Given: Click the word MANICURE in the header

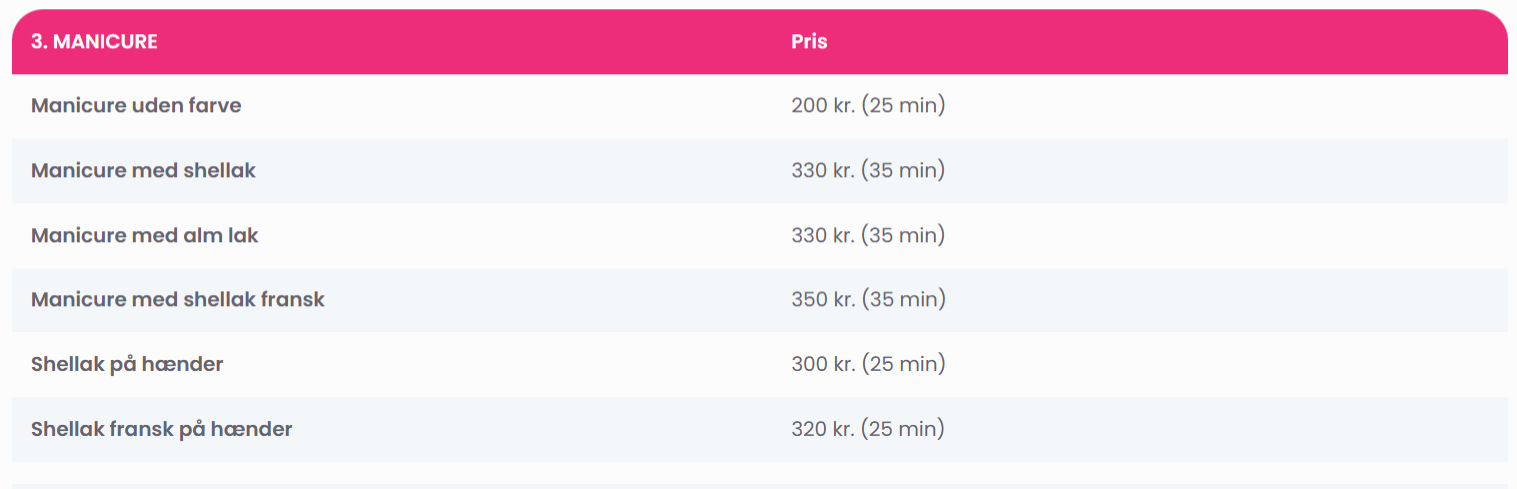Looking at the screenshot, I should pos(105,42).
